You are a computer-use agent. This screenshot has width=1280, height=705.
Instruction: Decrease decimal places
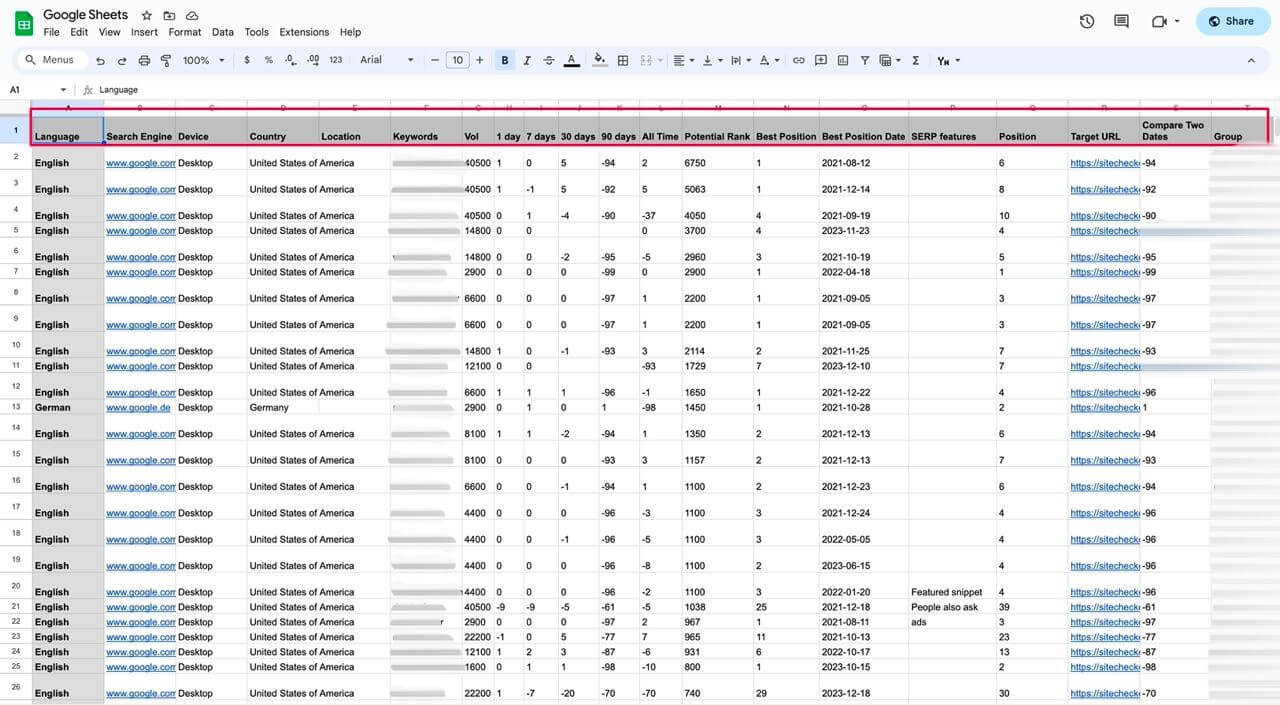(290, 60)
